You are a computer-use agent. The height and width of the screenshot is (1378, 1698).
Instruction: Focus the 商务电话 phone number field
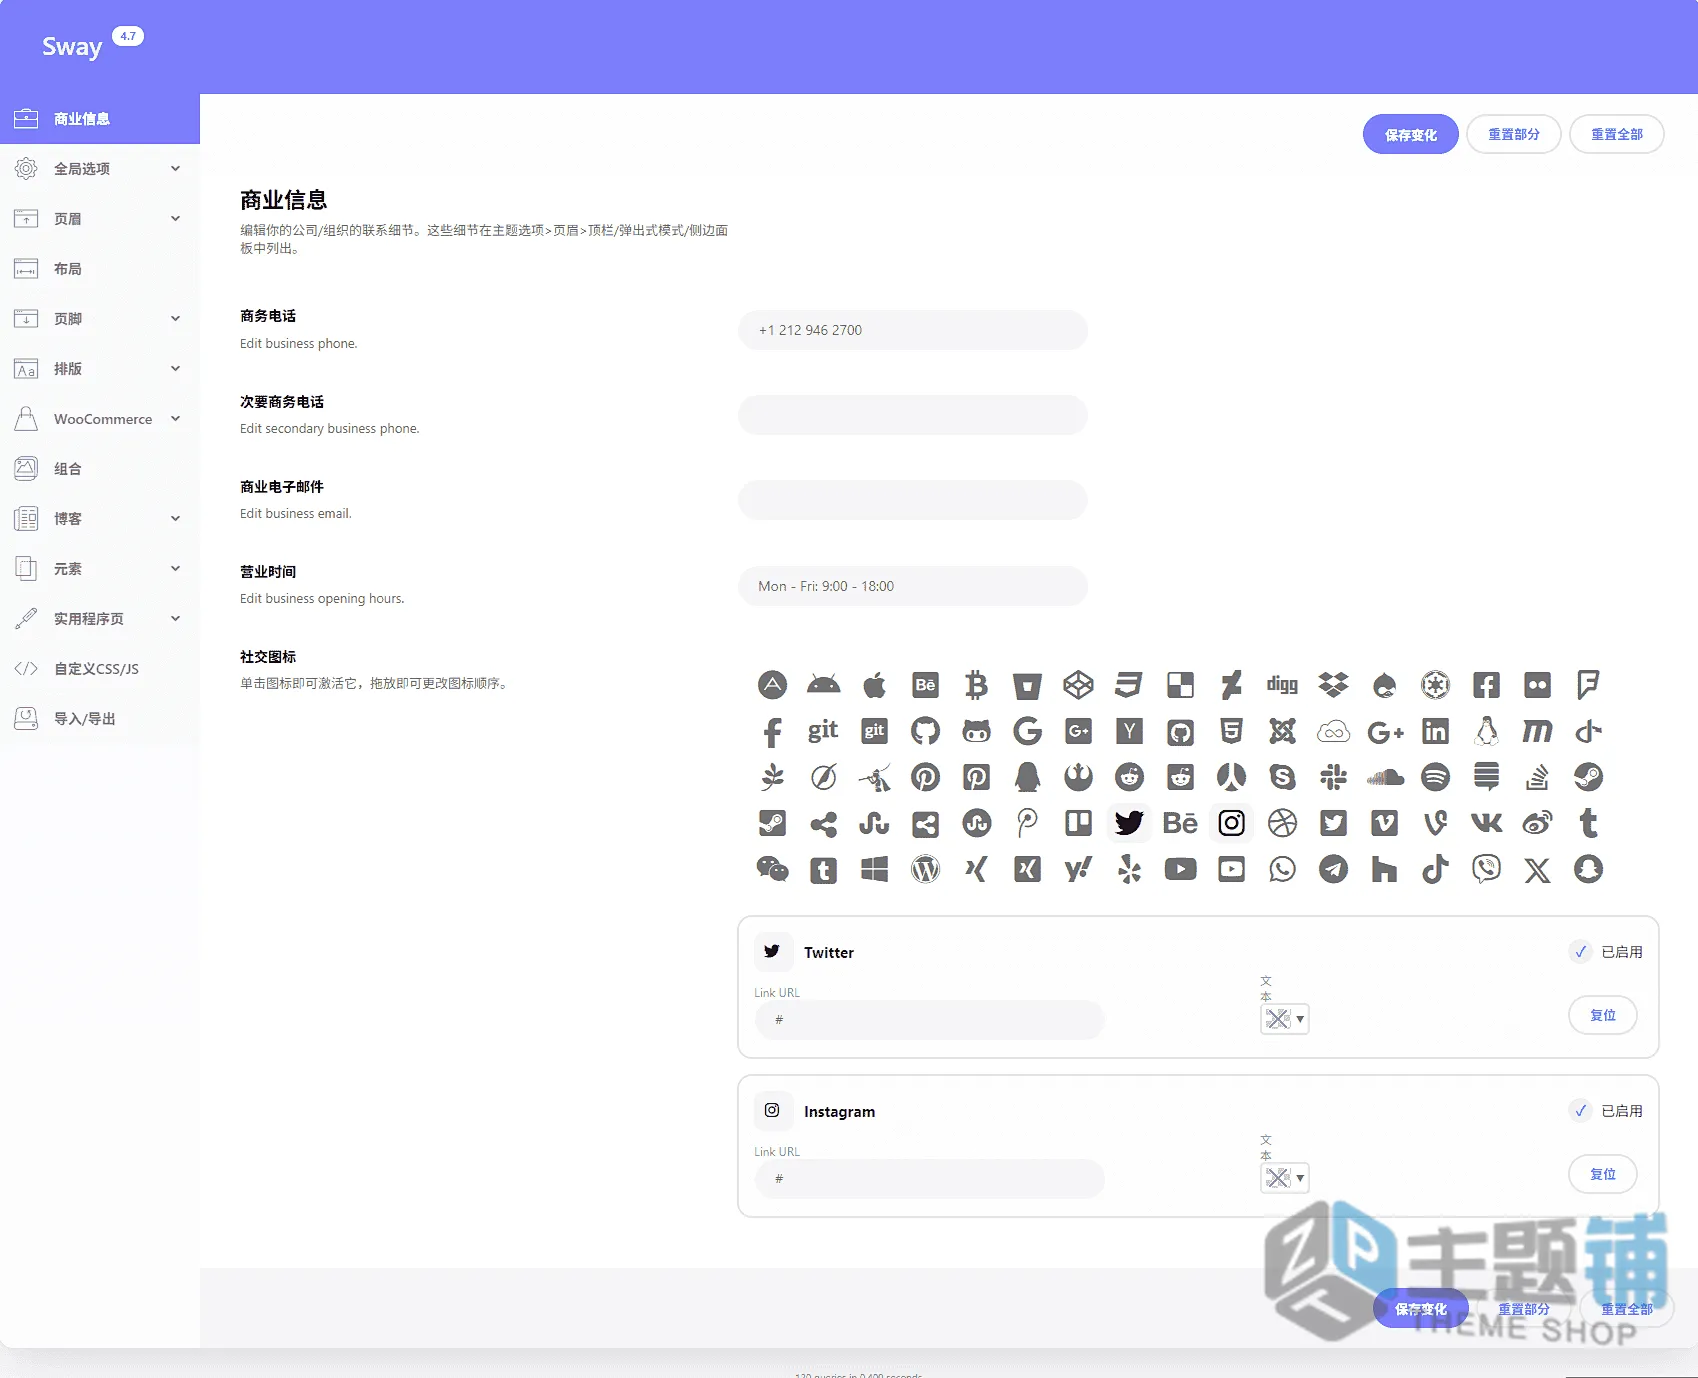point(912,330)
